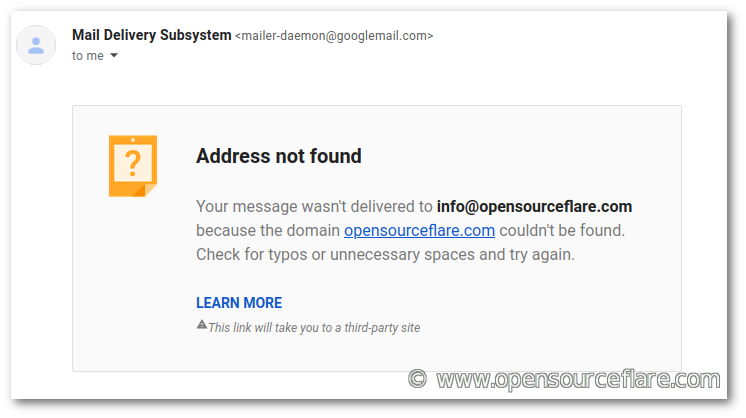The image size is (746, 418).
Task: Open the underlined opensourceflare.com domain link
Action: coord(420,231)
